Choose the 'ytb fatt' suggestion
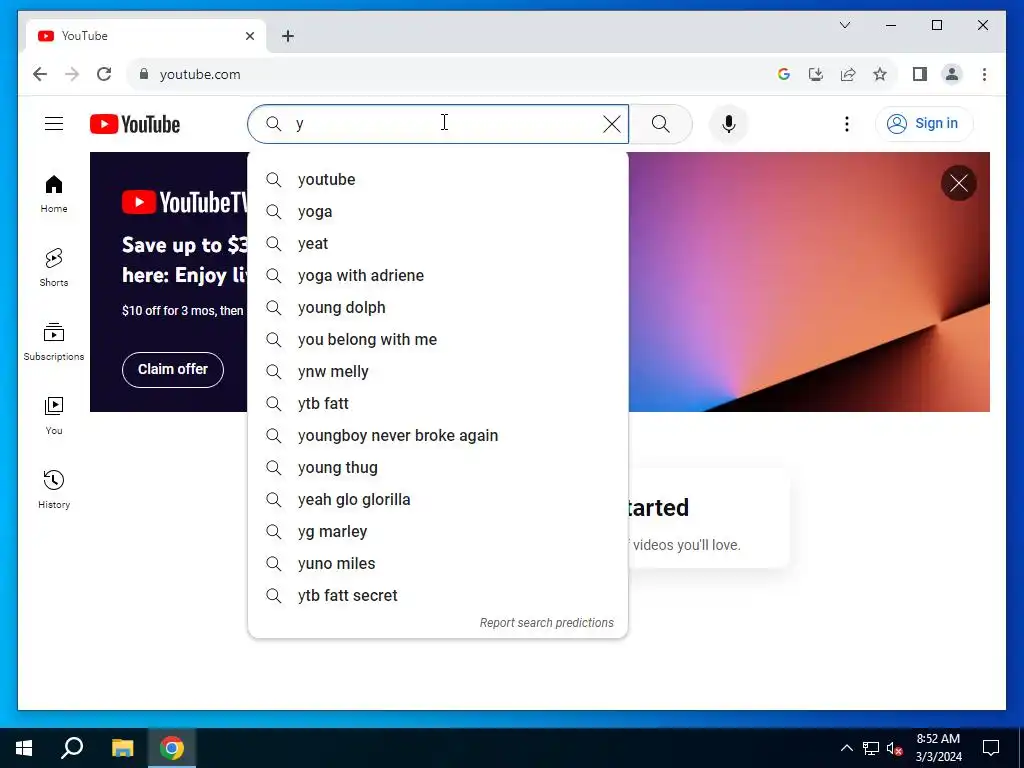 (438, 404)
